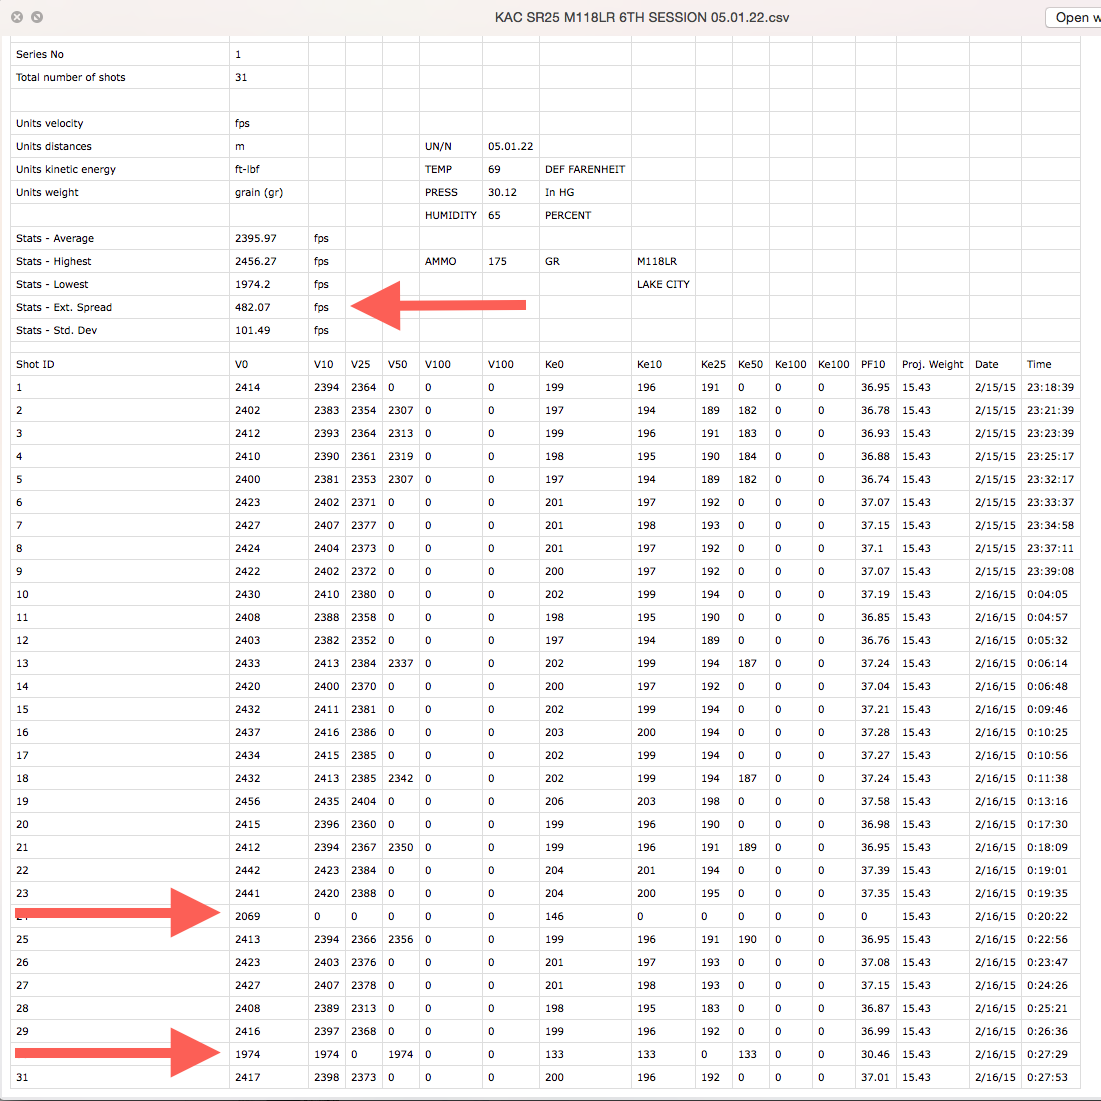Screen dimensions: 1101x1101
Task: Click the 101.49 standard deviation value
Action: (x=252, y=330)
